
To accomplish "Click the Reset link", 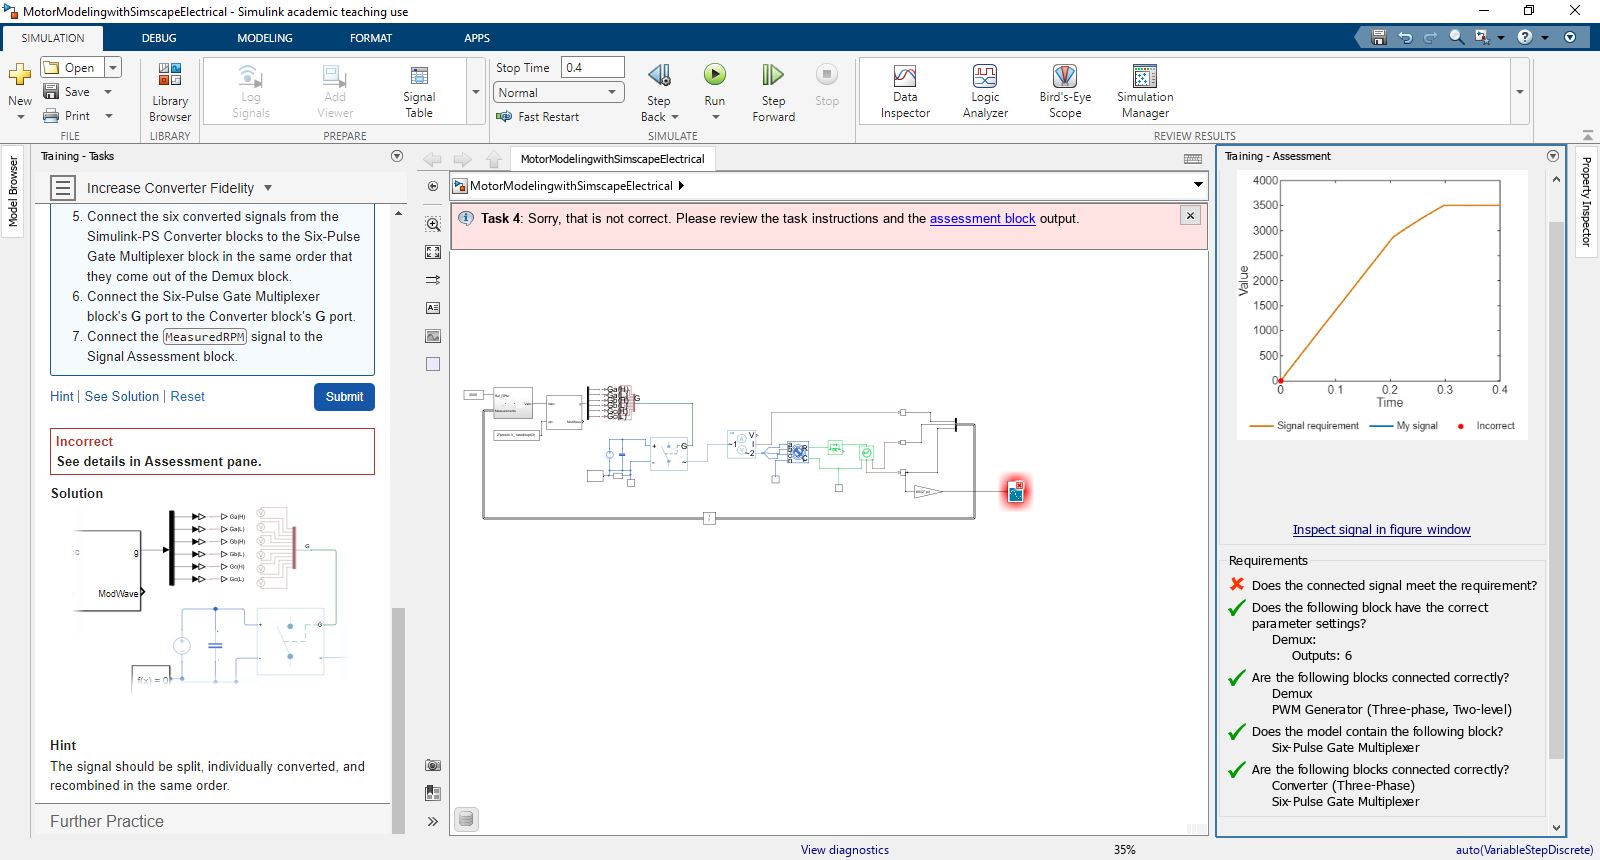I will (x=187, y=397).
